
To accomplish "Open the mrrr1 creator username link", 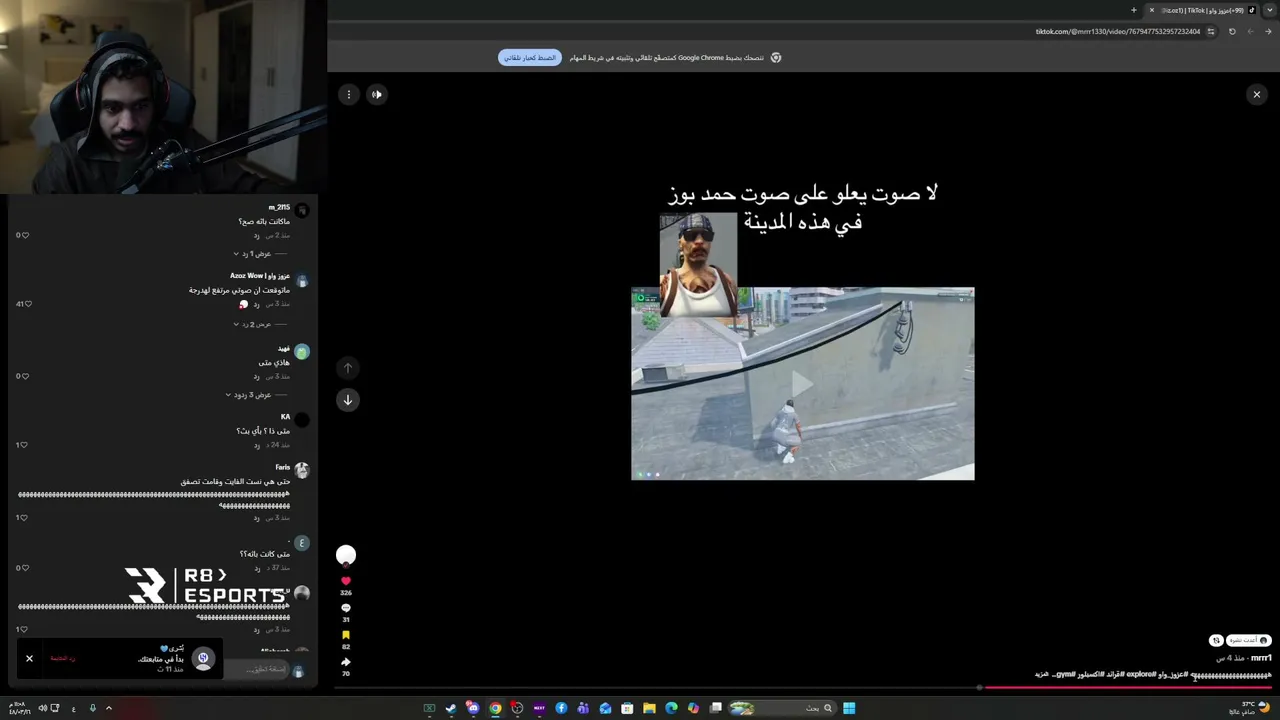I will point(1261,658).
